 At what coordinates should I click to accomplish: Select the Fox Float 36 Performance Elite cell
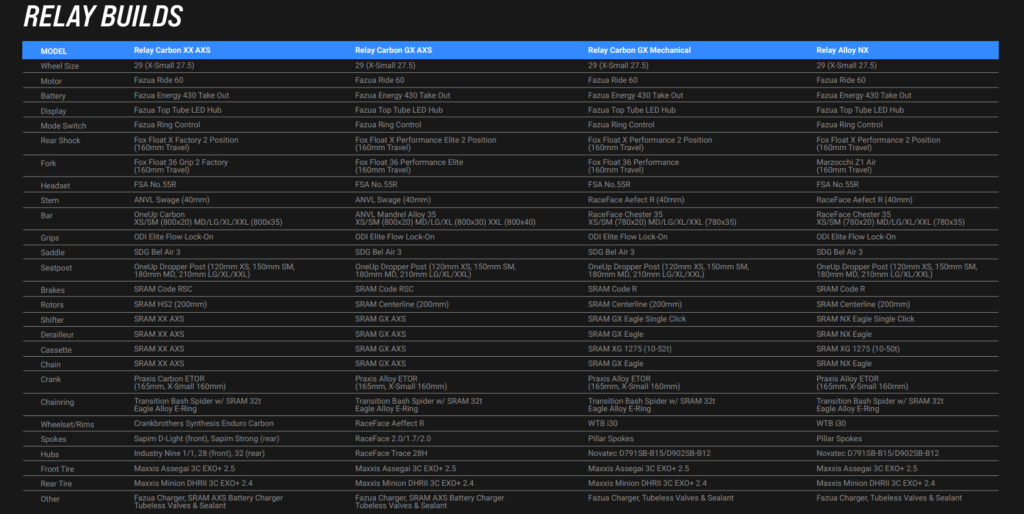click(x=409, y=166)
